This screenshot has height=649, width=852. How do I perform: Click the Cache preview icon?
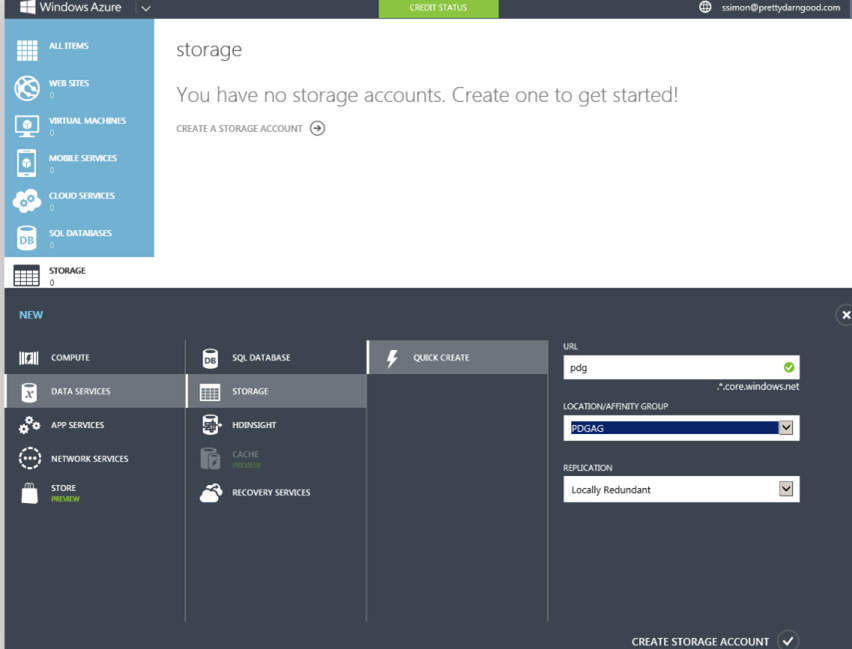pyautogui.click(x=210, y=459)
